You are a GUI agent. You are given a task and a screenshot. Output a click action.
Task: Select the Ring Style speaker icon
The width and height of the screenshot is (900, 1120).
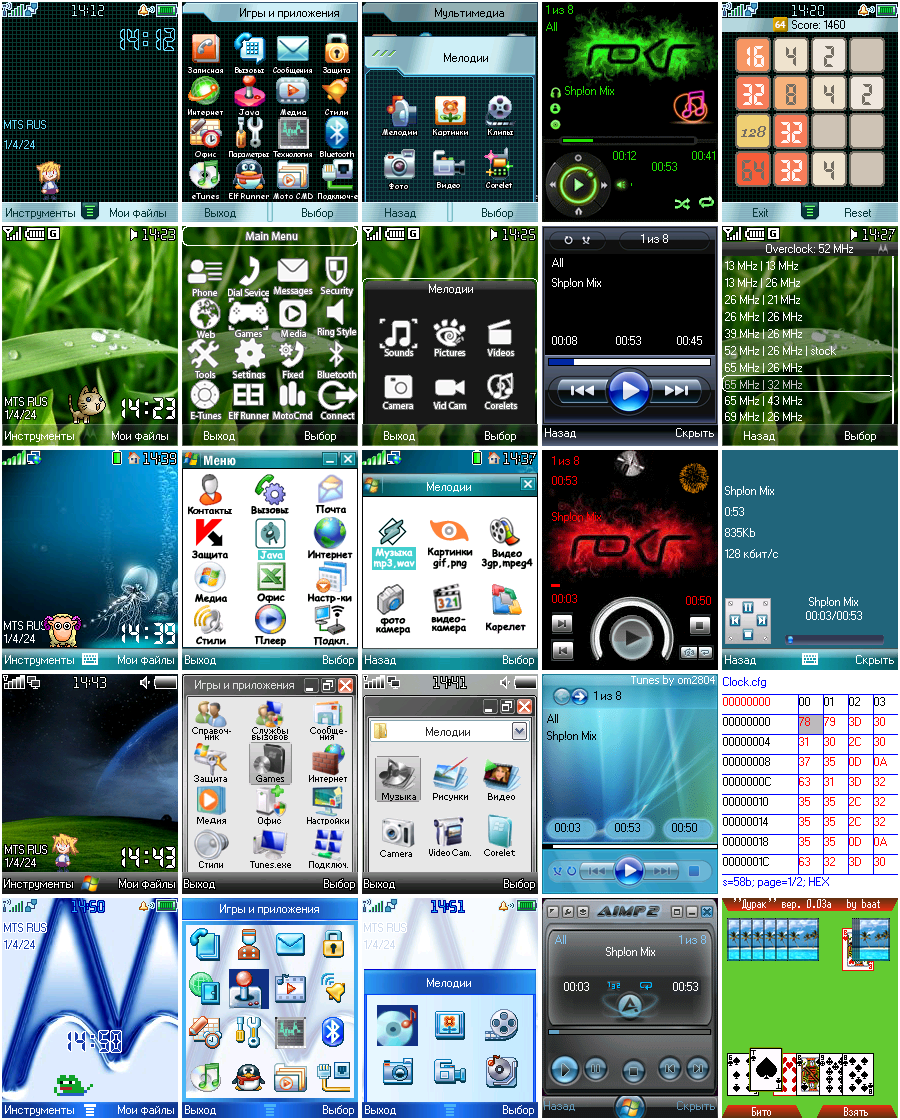[336, 313]
